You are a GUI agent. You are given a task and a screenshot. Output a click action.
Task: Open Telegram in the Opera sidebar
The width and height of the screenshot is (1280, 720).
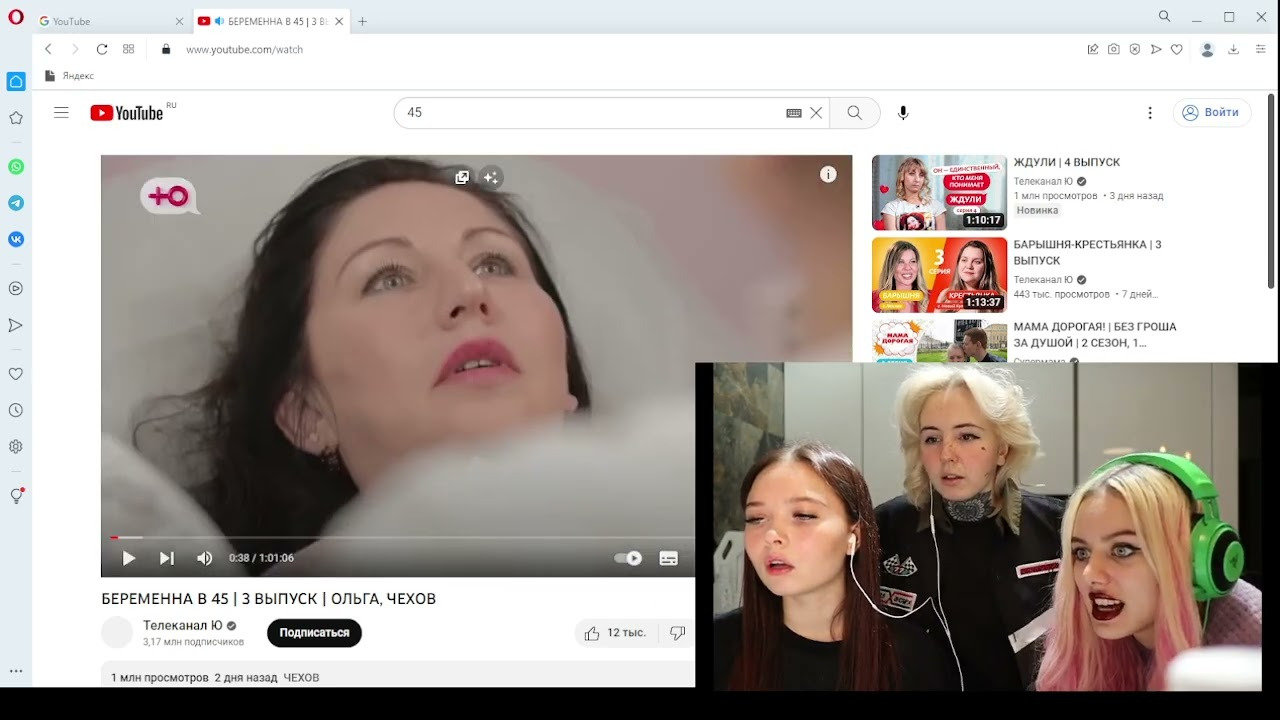[16, 203]
